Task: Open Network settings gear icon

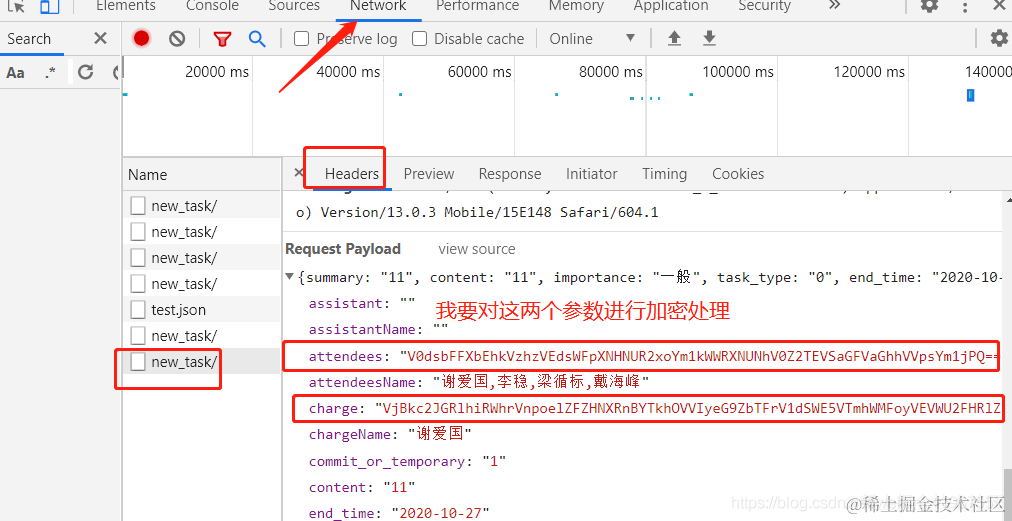Action: [1000, 39]
